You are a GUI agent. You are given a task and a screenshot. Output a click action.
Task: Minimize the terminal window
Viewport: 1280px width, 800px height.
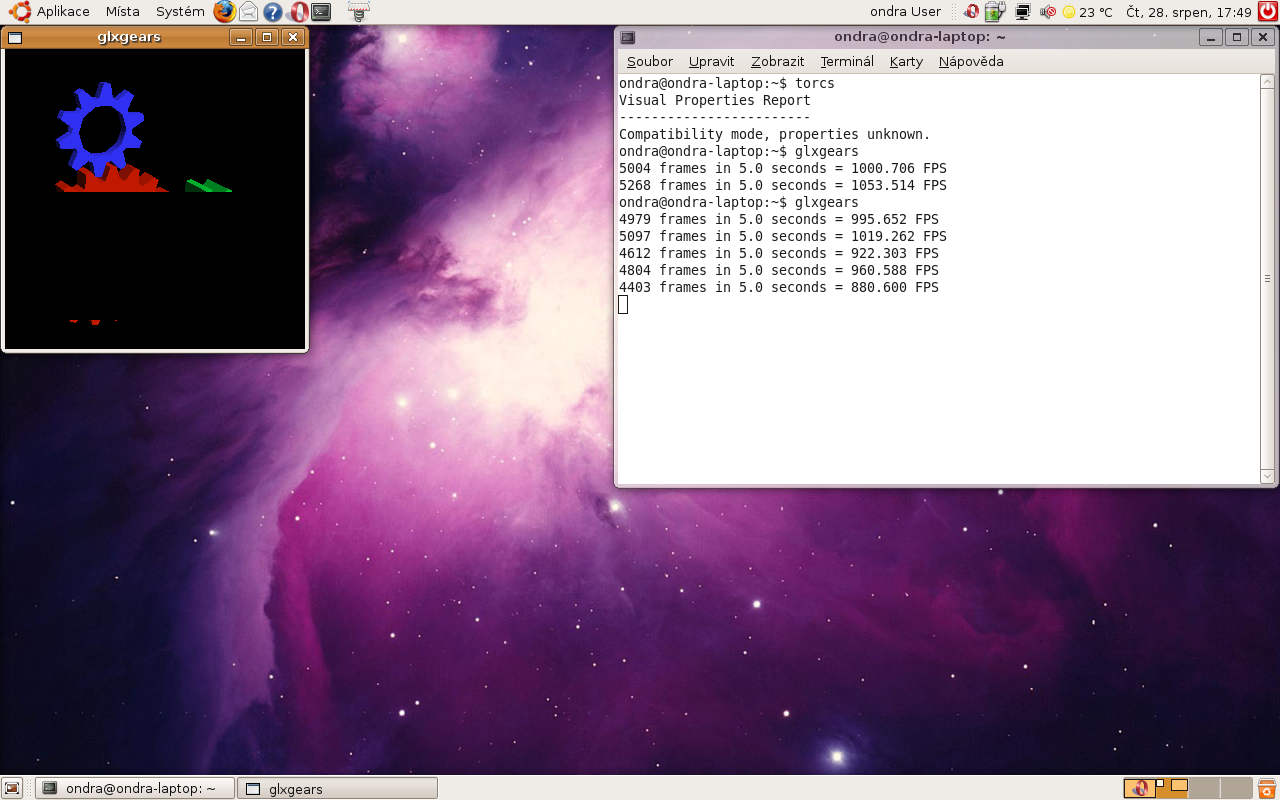click(x=1211, y=38)
